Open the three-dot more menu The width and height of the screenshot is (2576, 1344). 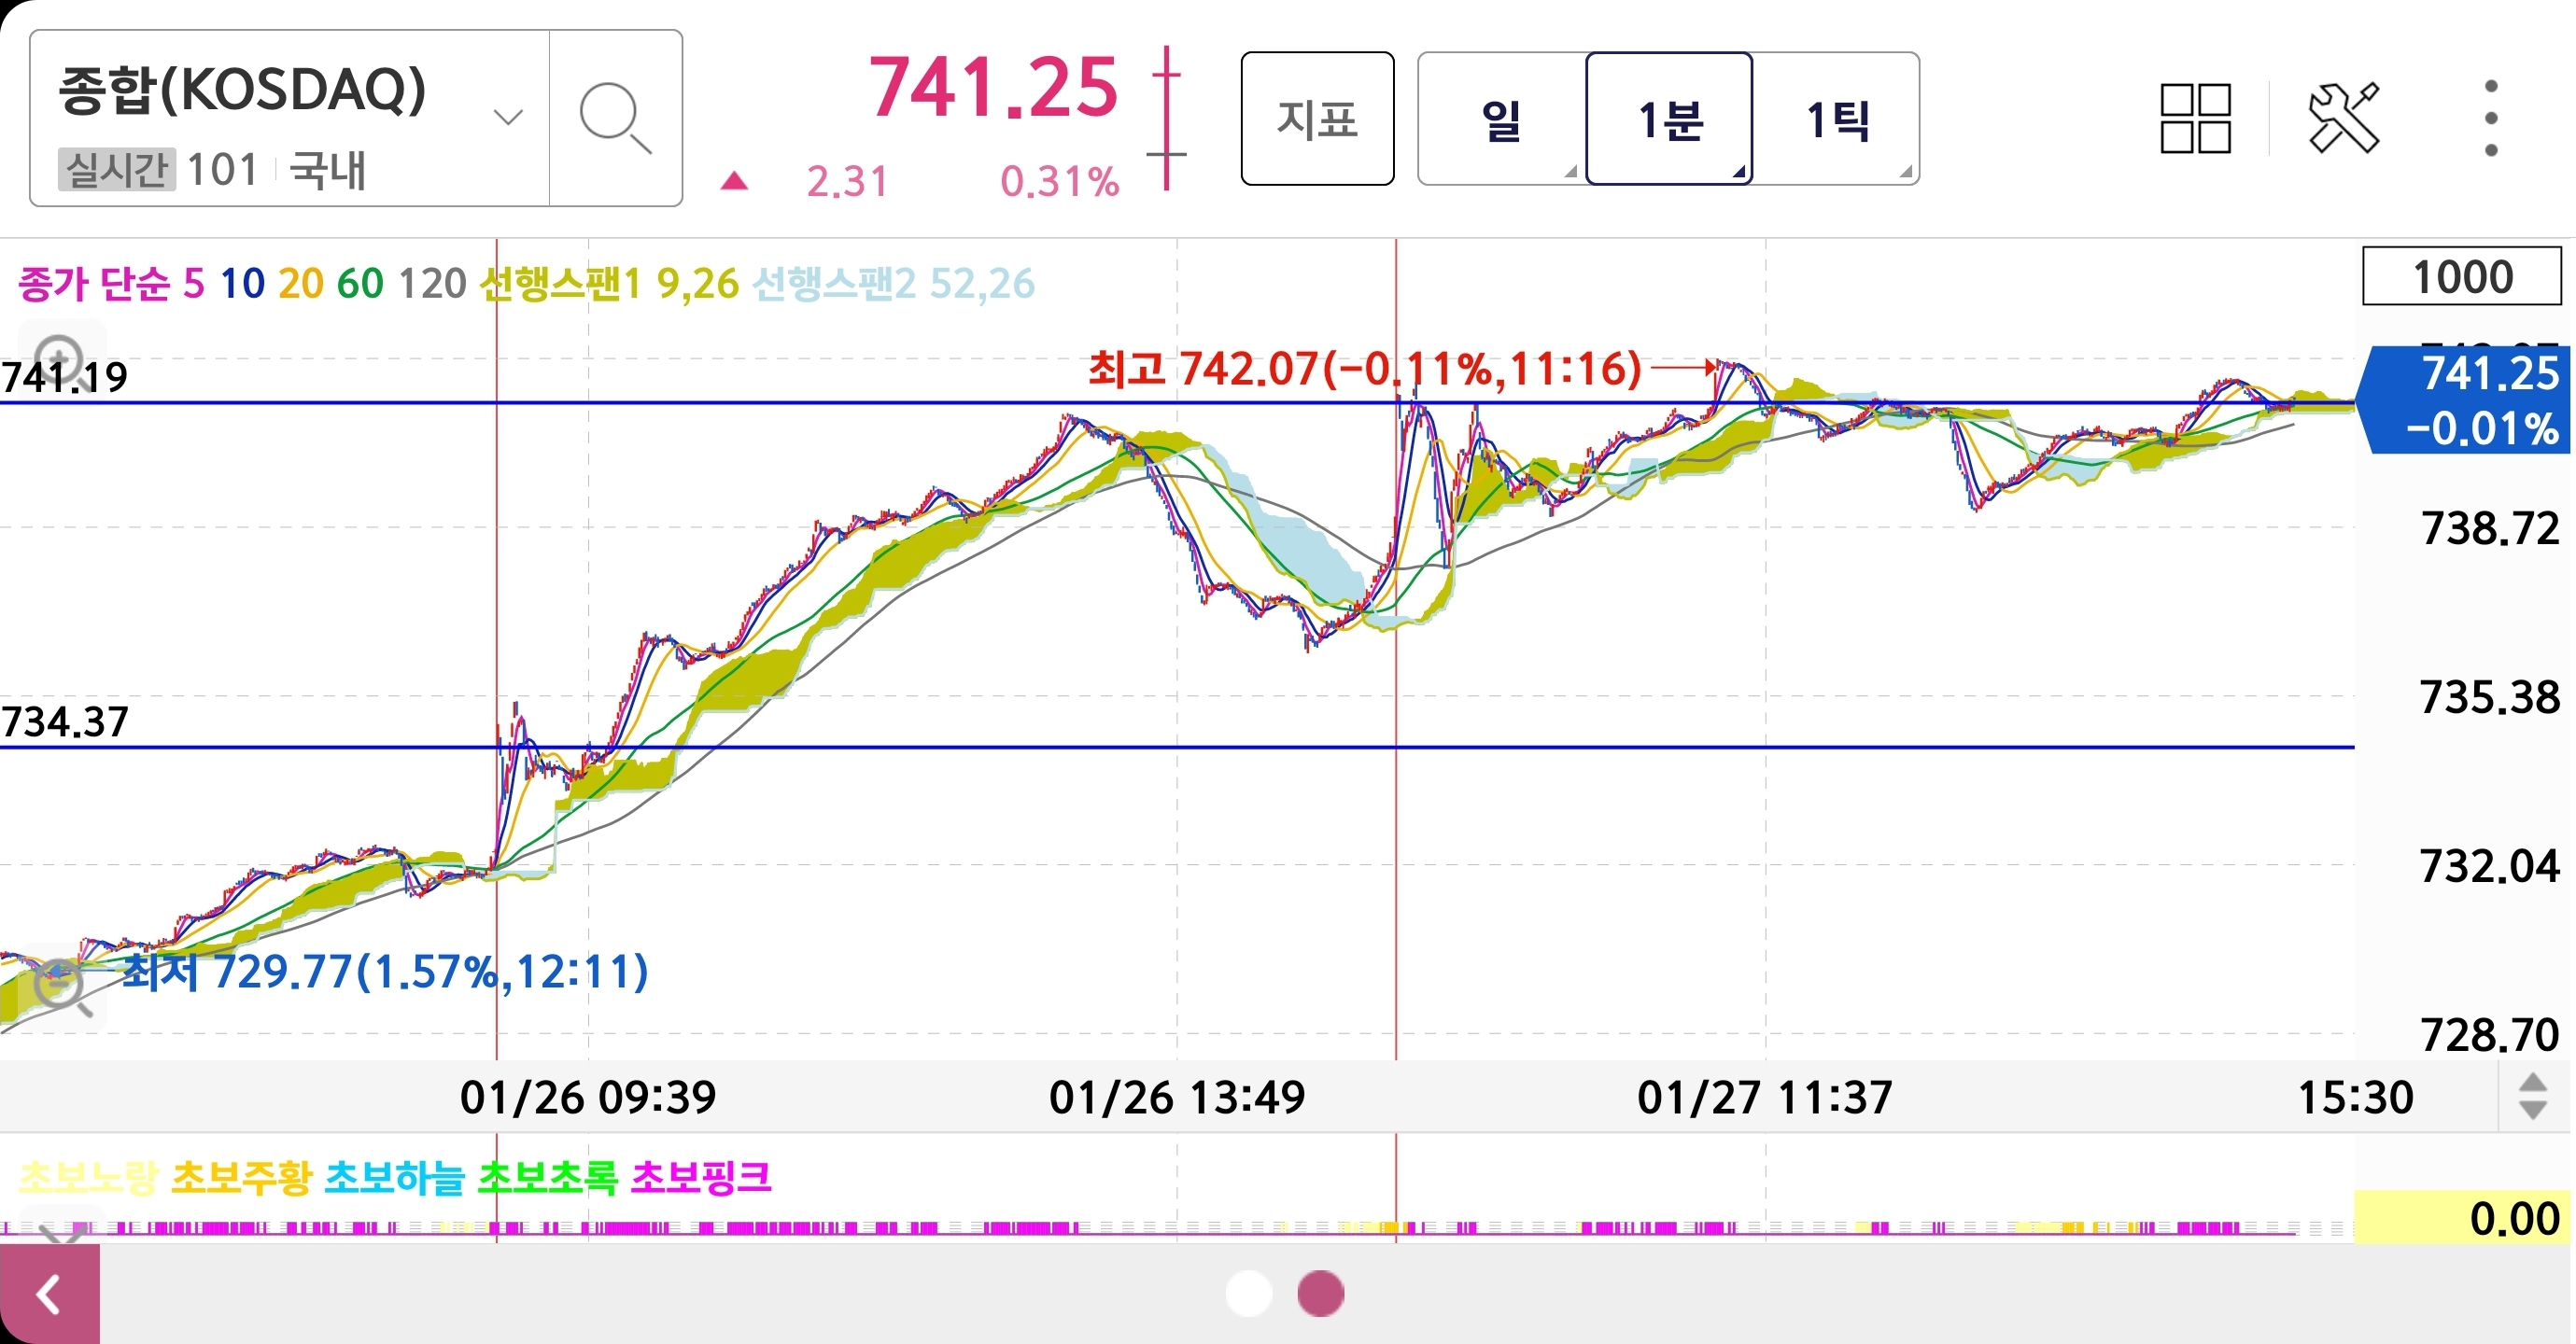pos(2490,118)
